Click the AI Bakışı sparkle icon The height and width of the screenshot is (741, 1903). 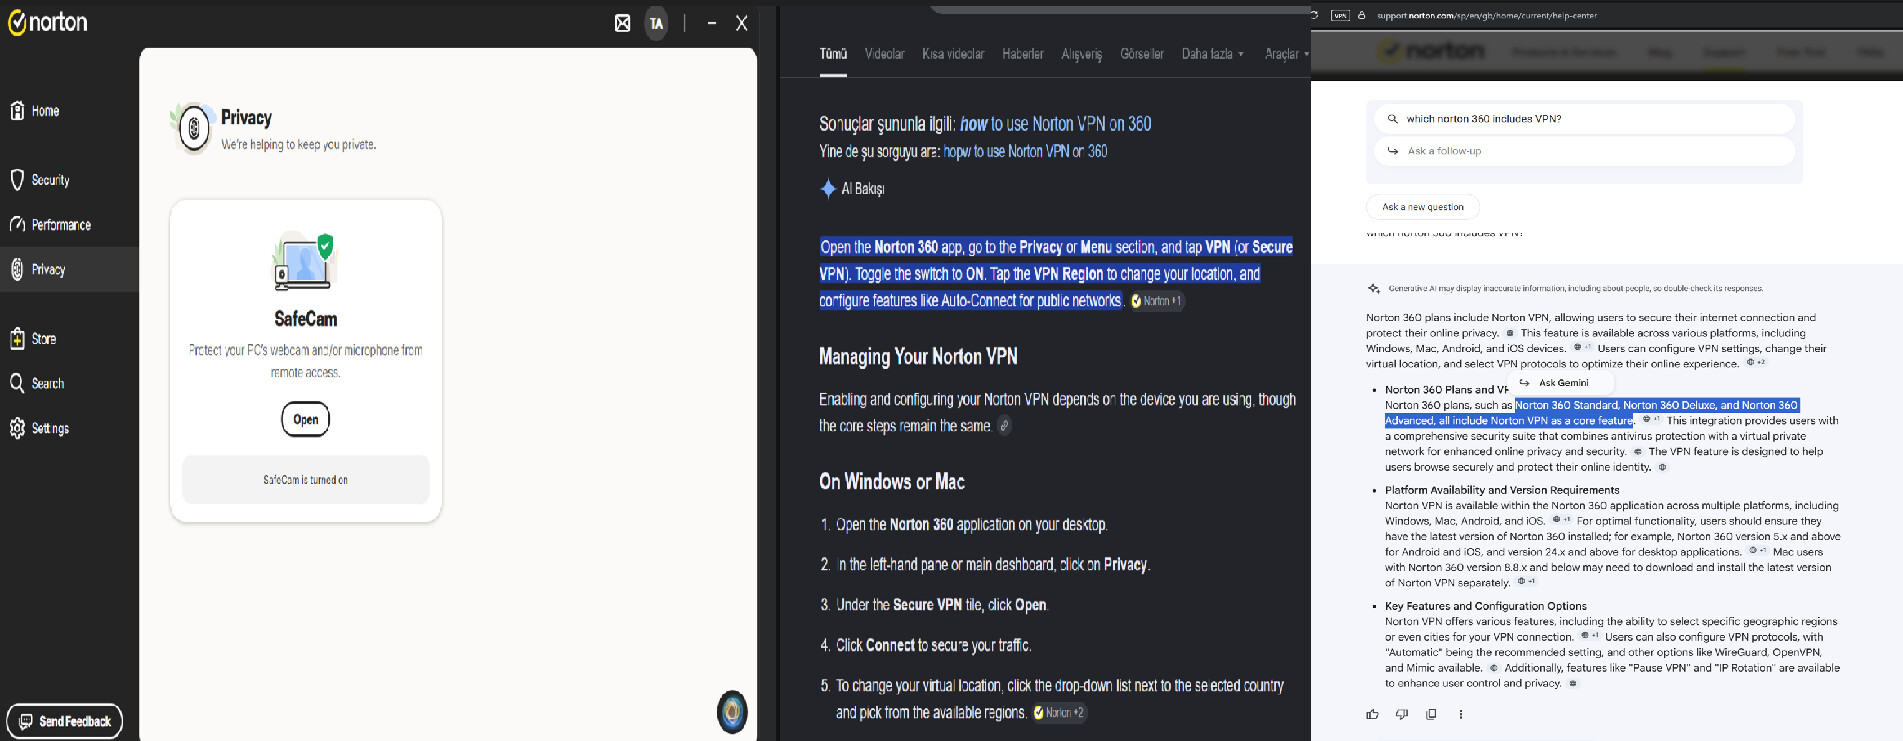[x=828, y=188]
